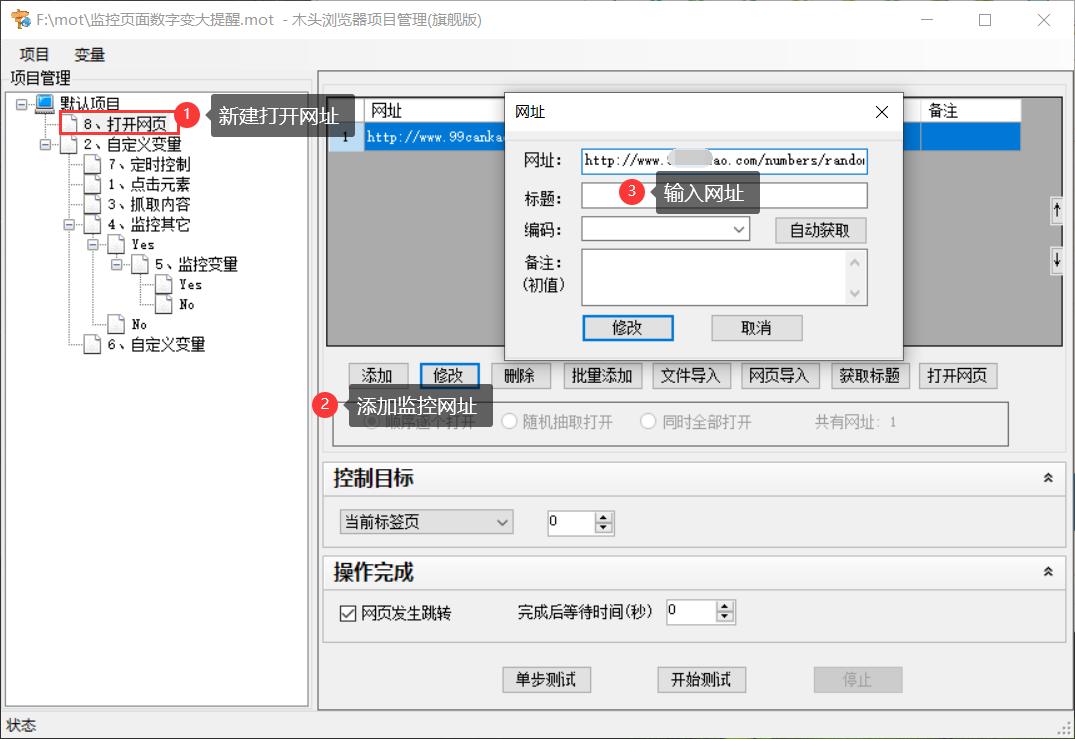The width and height of the screenshot is (1075, 739).
Task: Click the up arrow to reorder URL list
Action: point(1058,211)
